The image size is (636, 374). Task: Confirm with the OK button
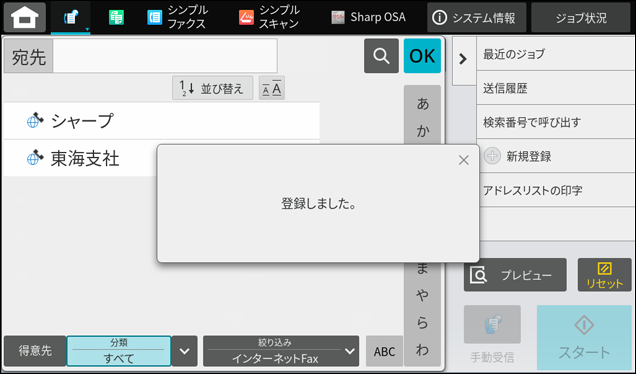[x=422, y=56]
